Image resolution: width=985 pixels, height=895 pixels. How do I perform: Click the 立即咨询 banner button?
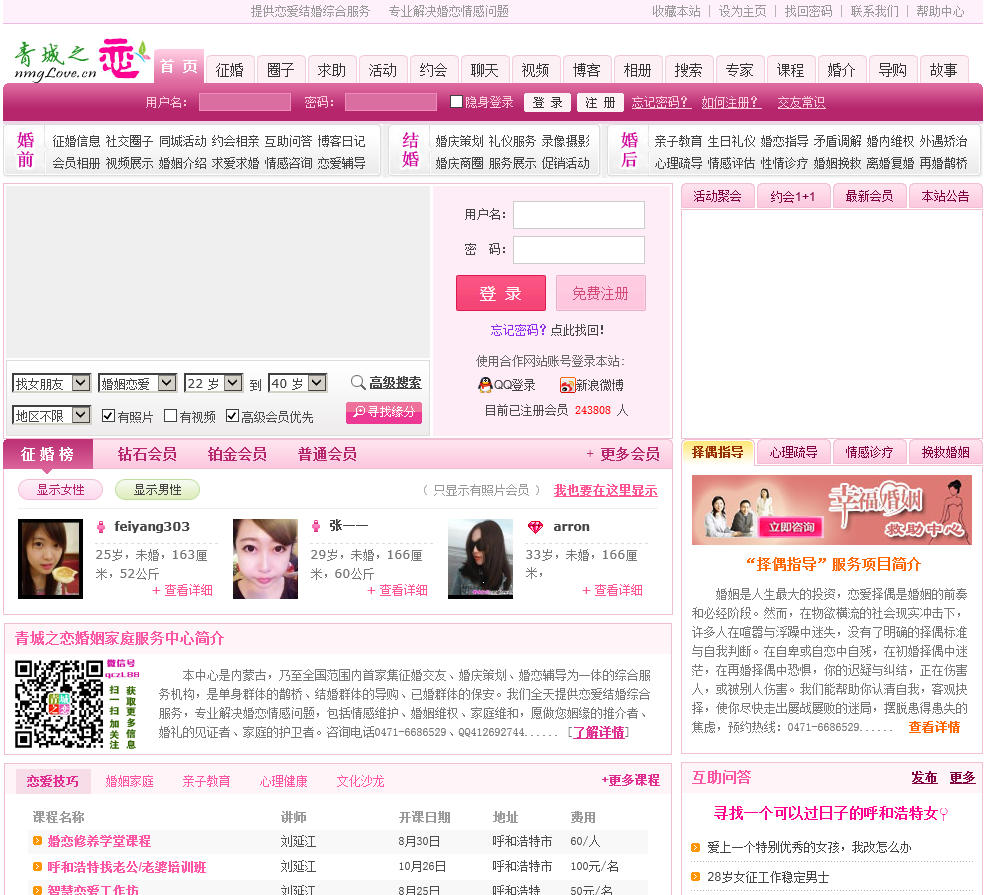(791, 527)
